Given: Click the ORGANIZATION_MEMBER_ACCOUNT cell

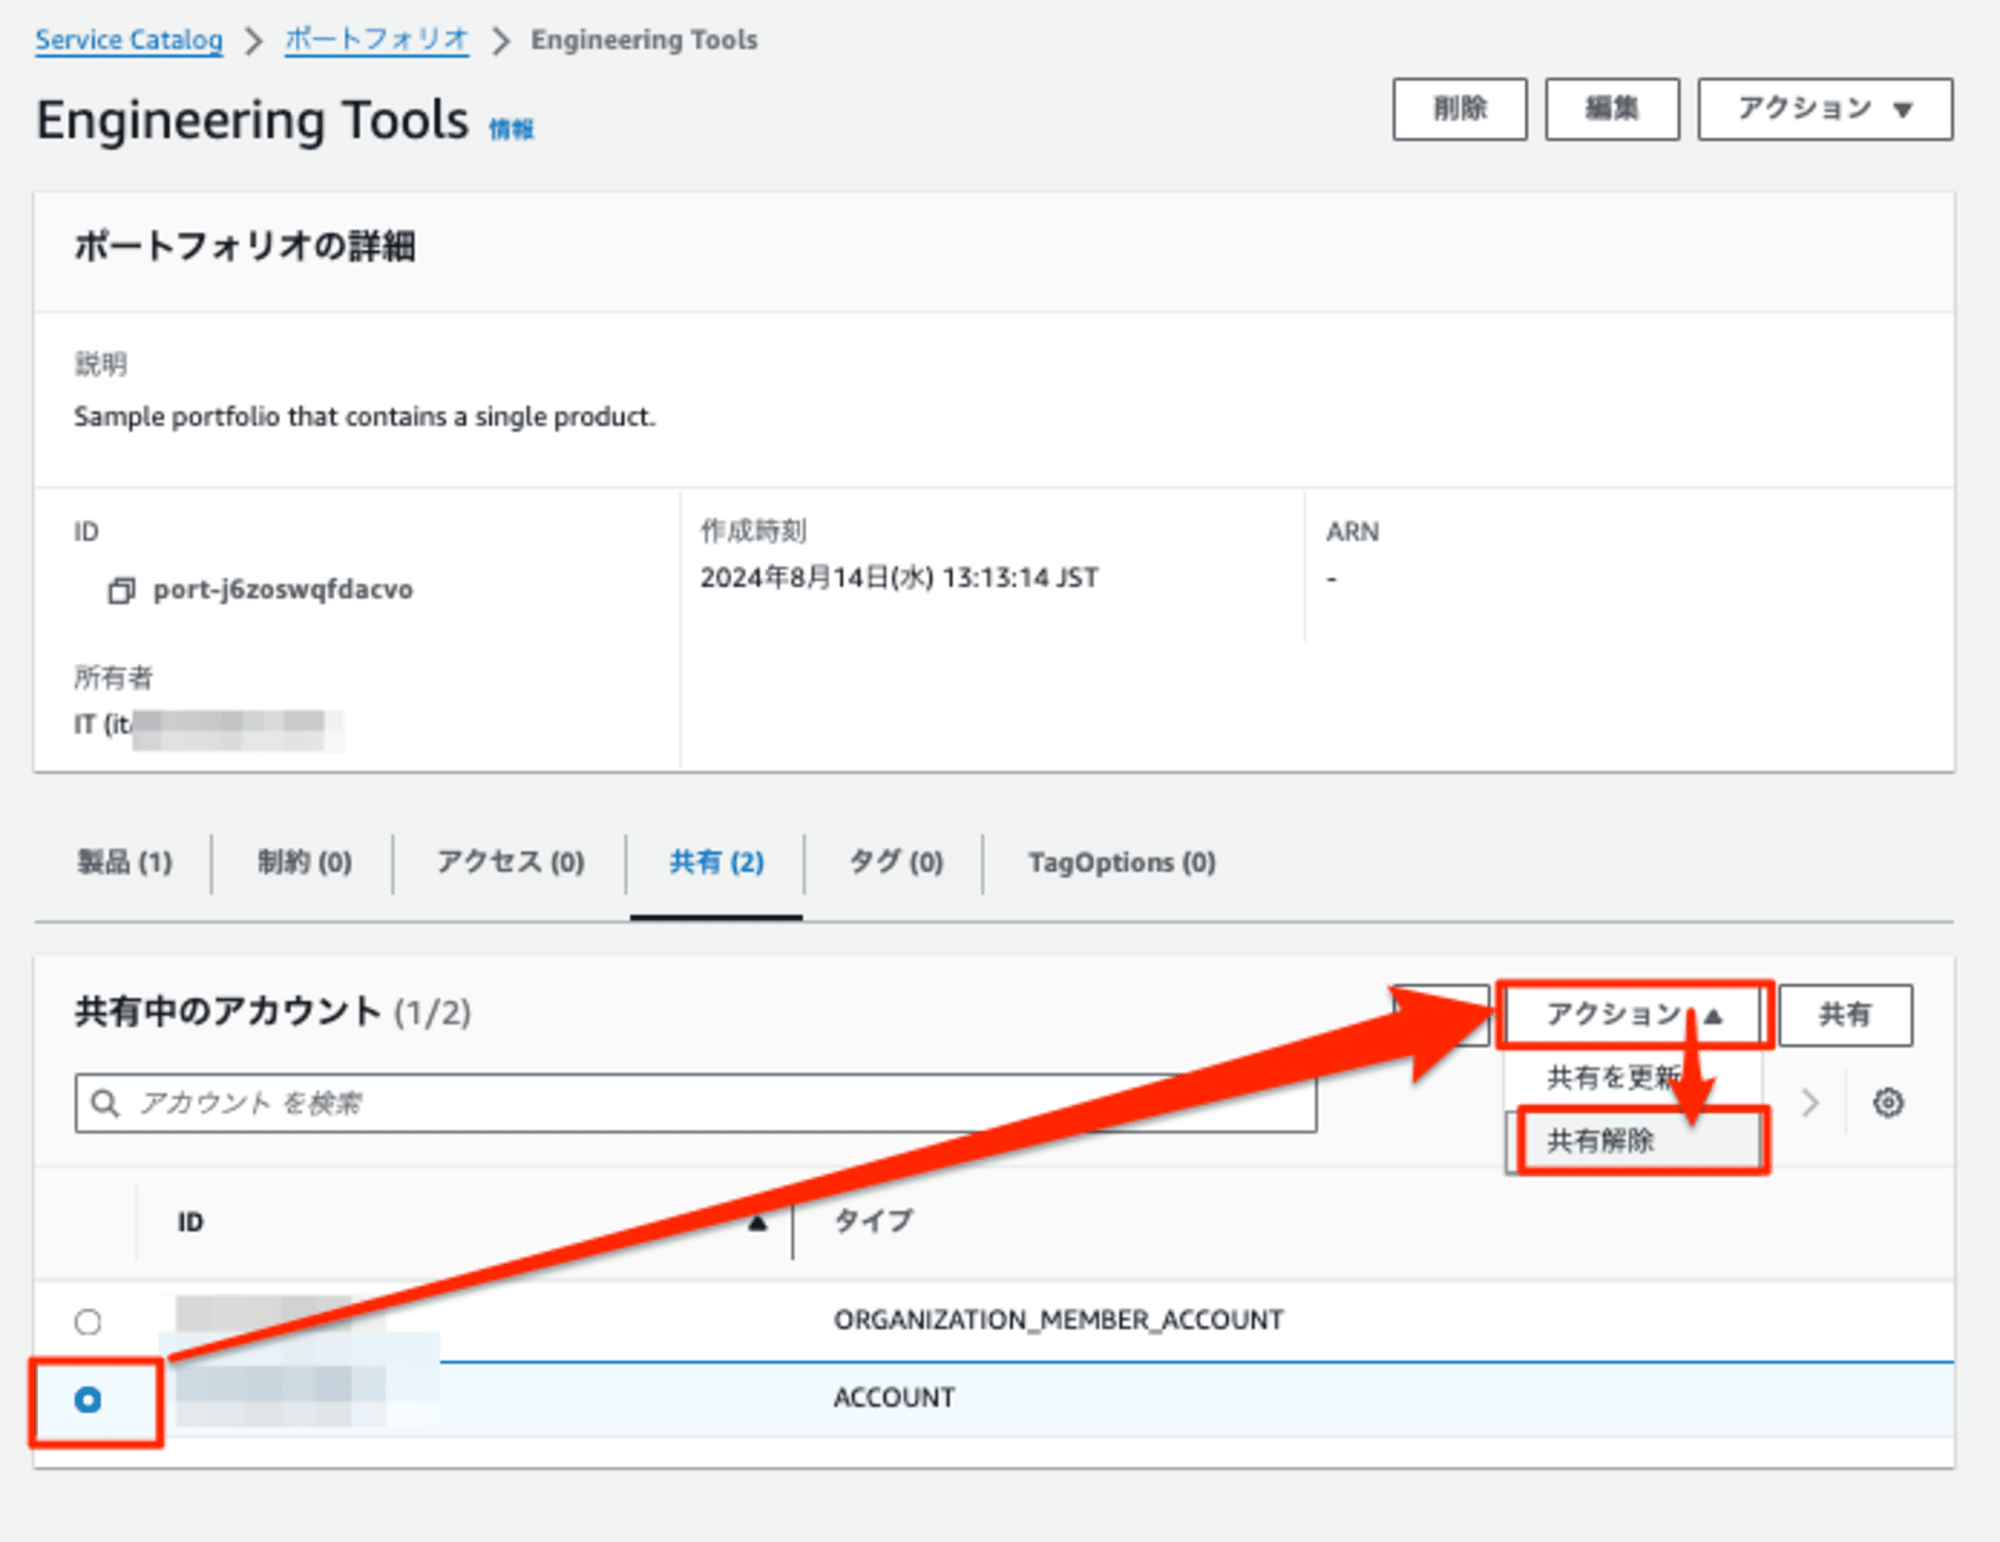Looking at the screenshot, I should point(1058,1320).
